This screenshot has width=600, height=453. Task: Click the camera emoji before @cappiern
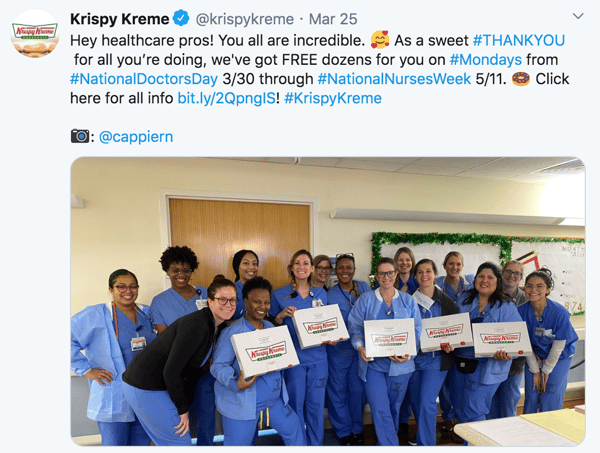click(80, 136)
